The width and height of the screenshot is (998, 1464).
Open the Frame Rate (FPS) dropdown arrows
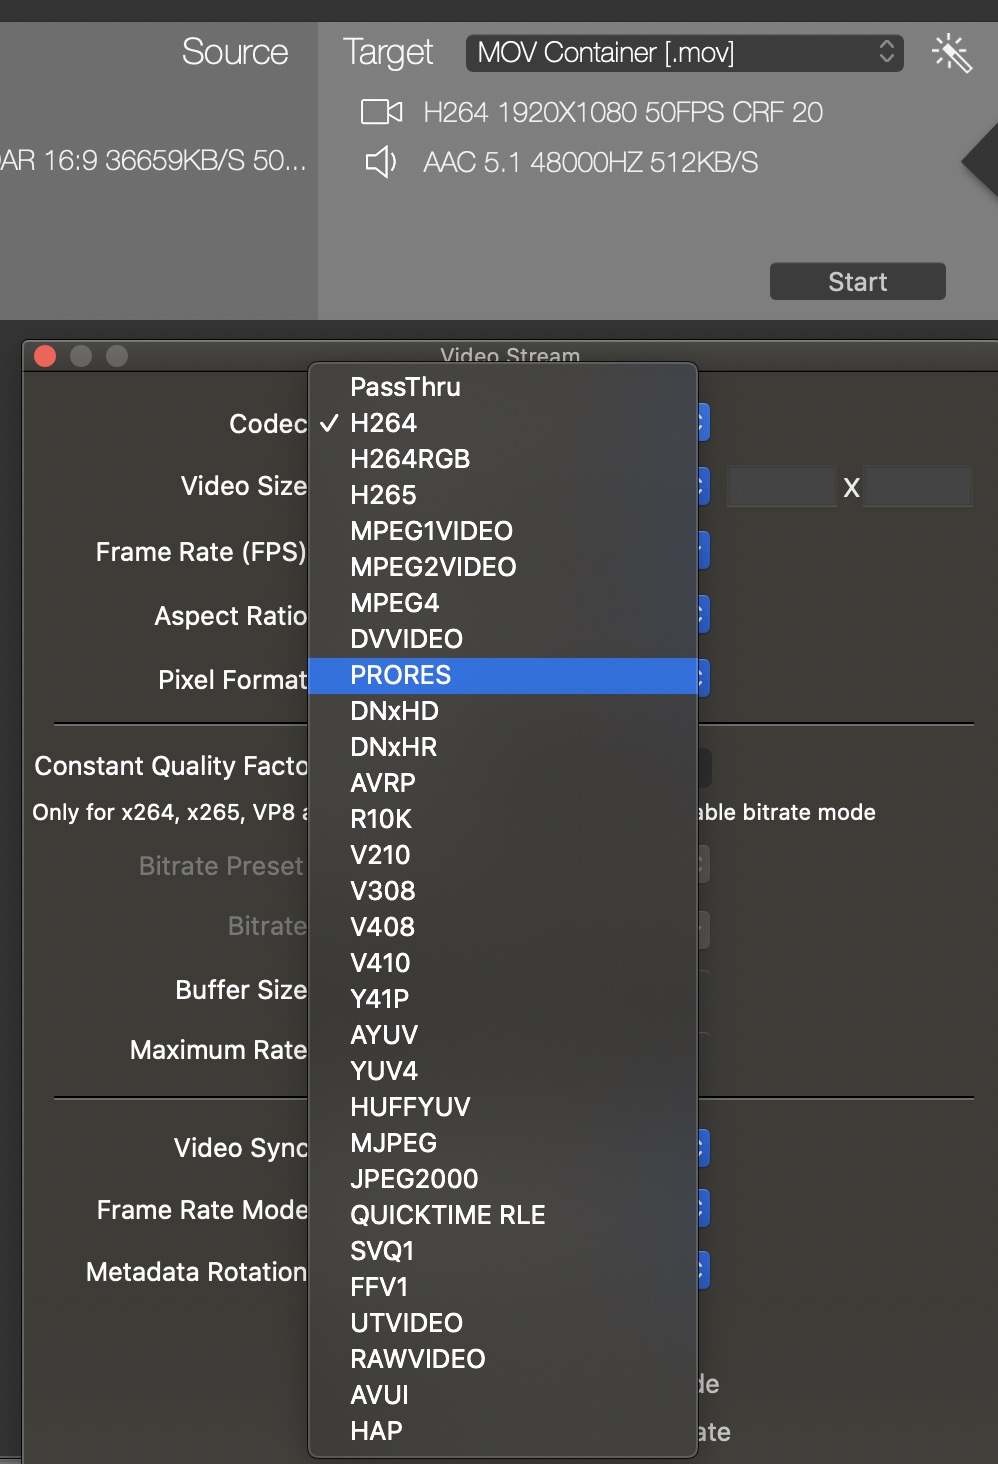tap(703, 550)
